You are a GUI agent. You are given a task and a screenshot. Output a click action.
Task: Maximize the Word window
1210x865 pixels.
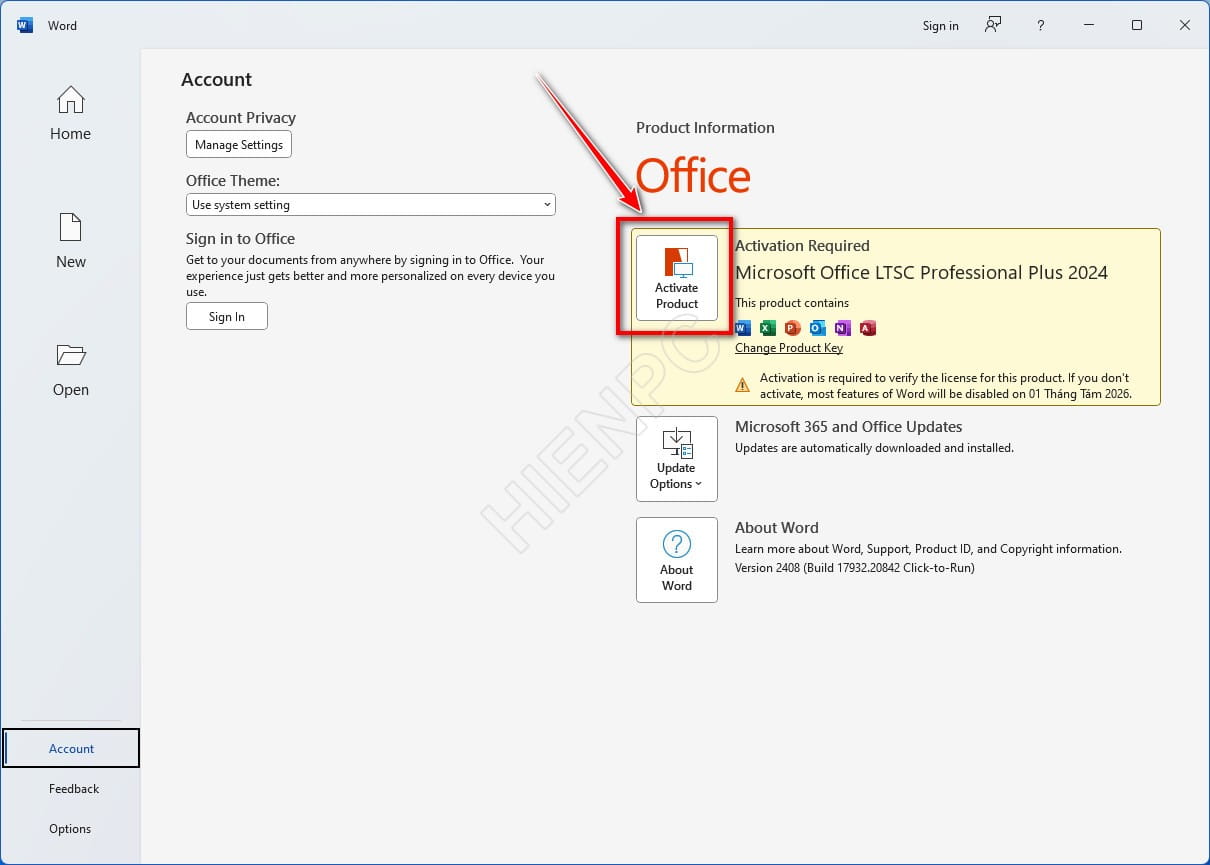click(x=1137, y=25)
